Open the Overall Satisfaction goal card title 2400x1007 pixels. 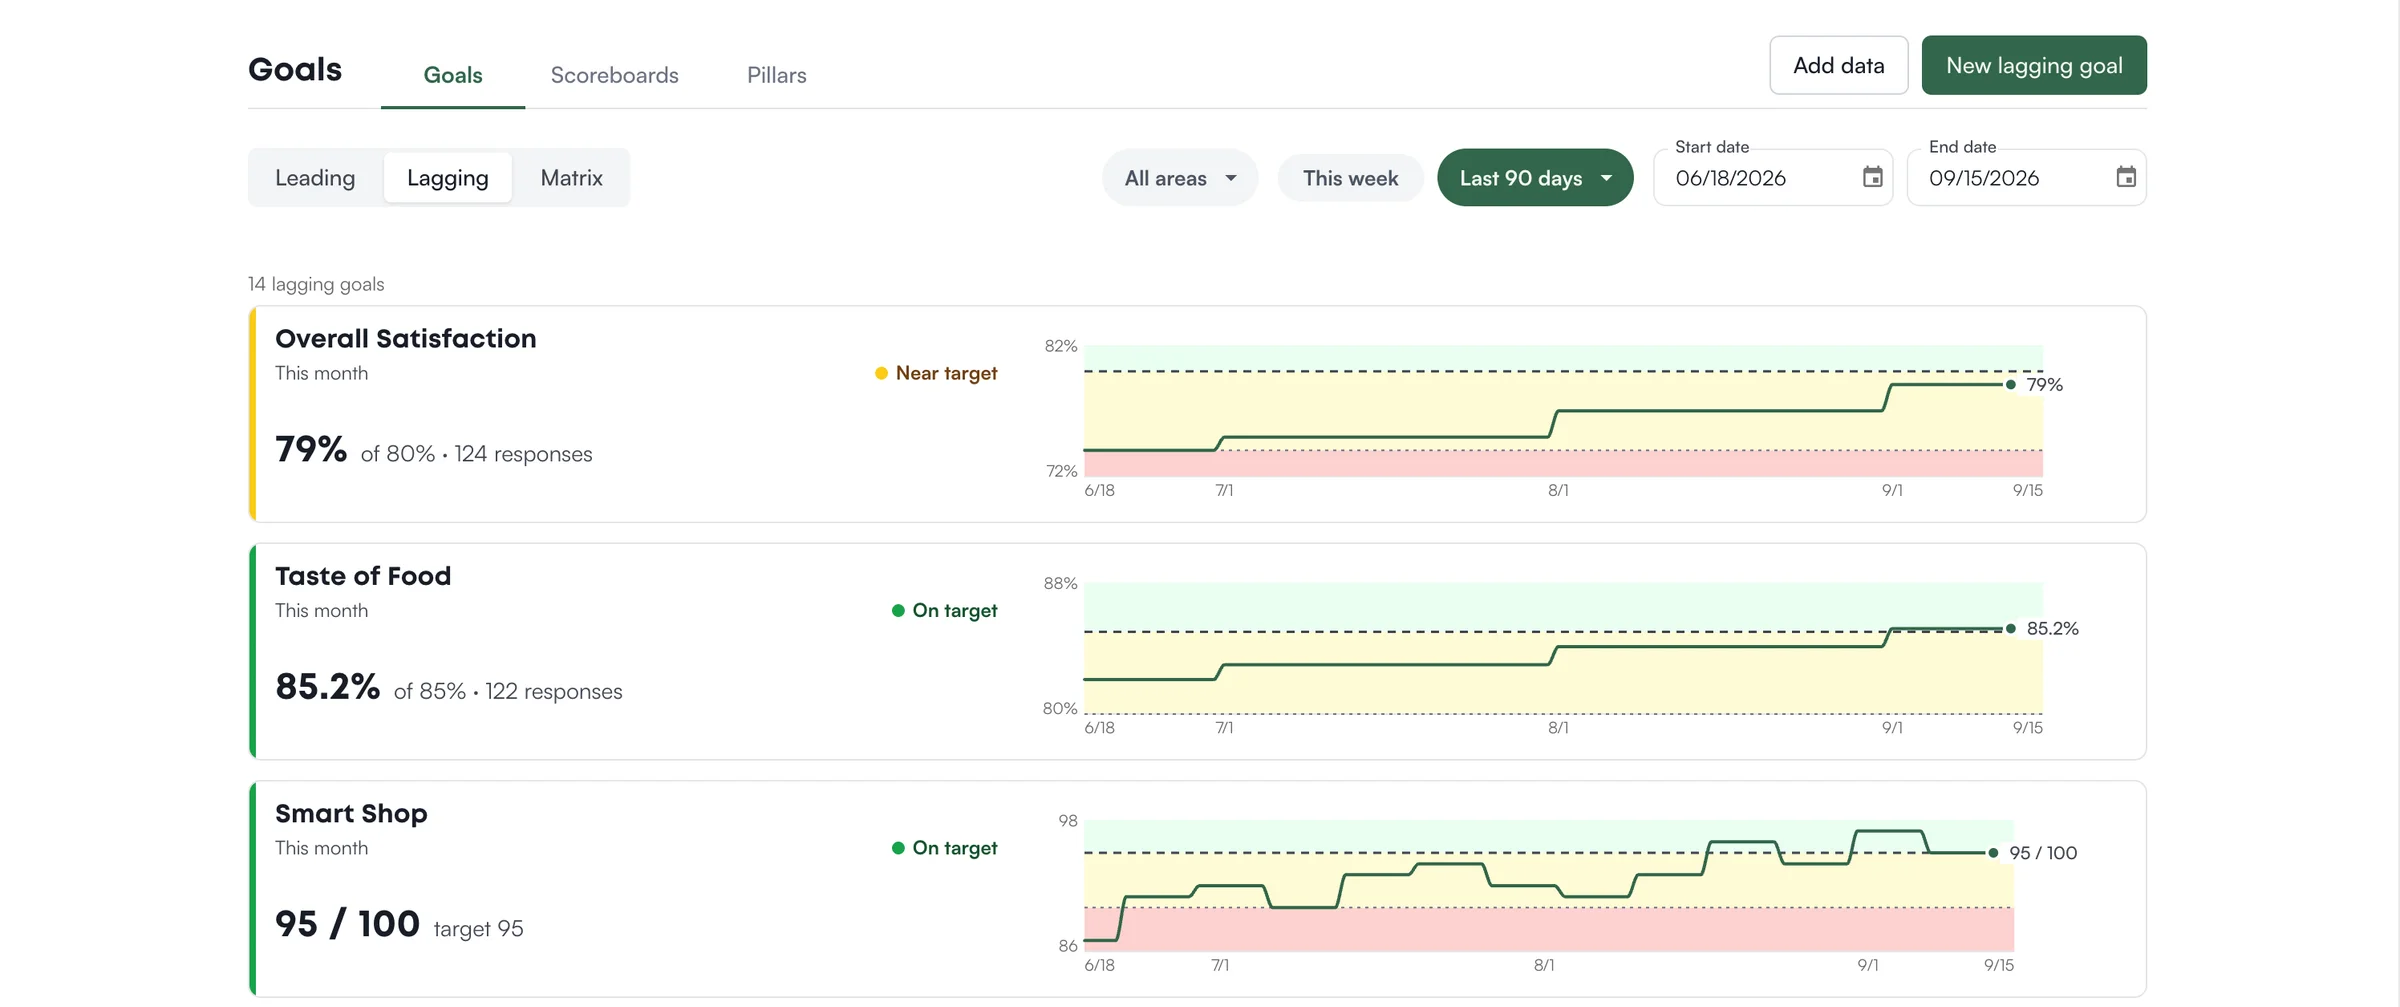point(405,339)
